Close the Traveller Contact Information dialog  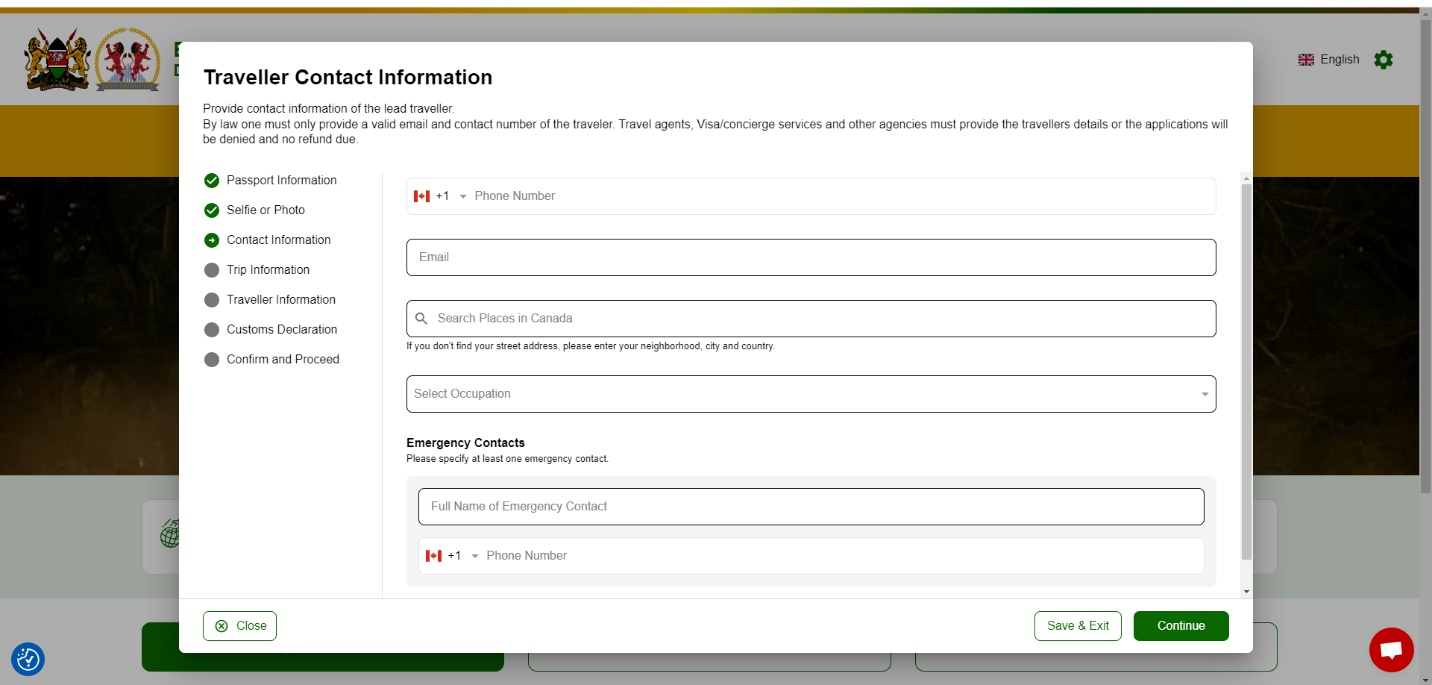(240, 626)
